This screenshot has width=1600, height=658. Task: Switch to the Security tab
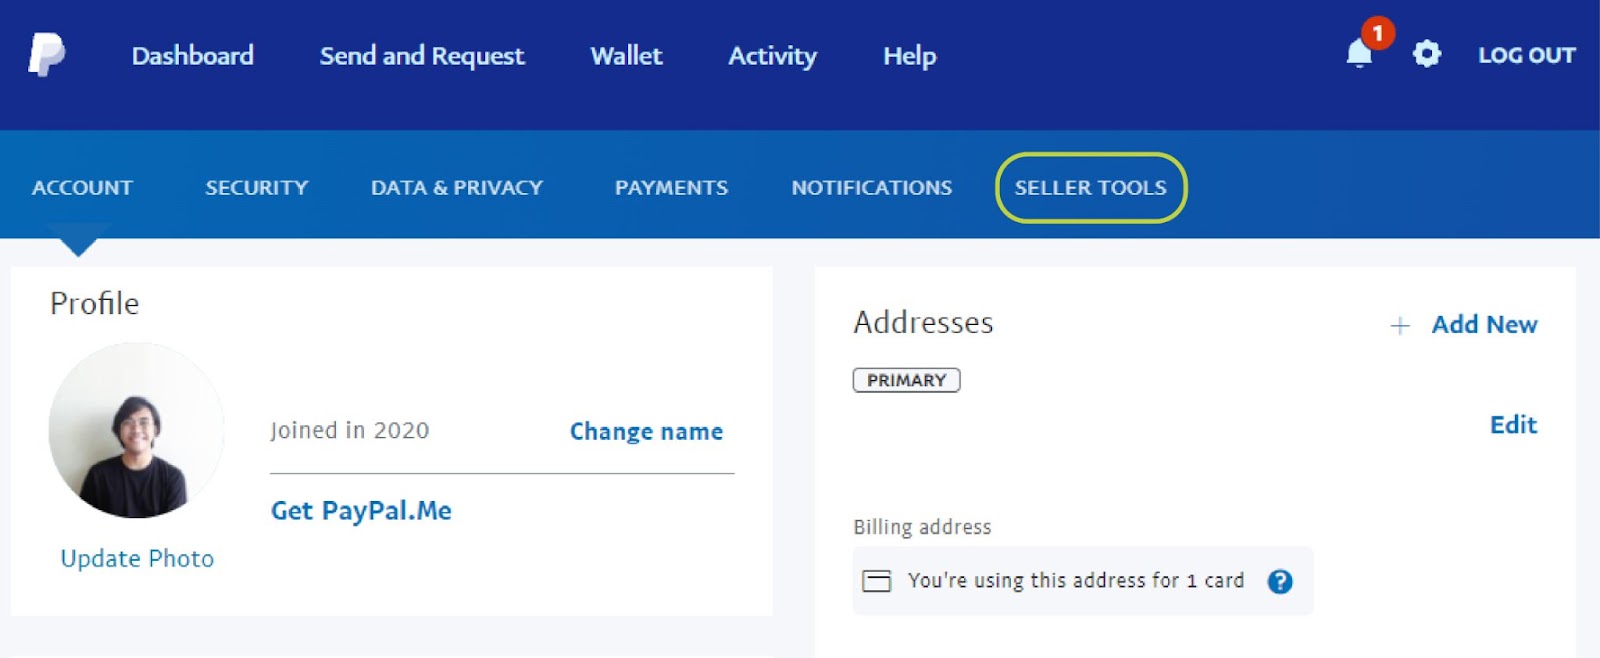click(x=257, y=187)
